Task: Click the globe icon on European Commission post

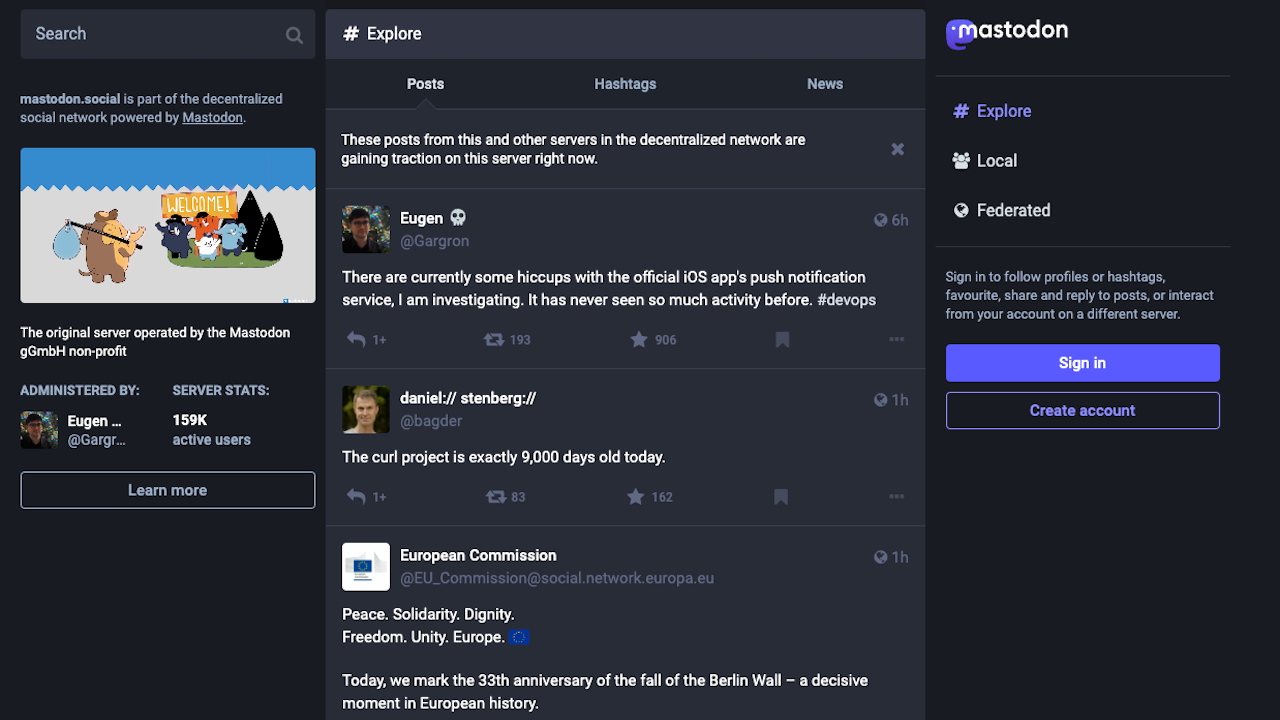Action: pos(881,557)
